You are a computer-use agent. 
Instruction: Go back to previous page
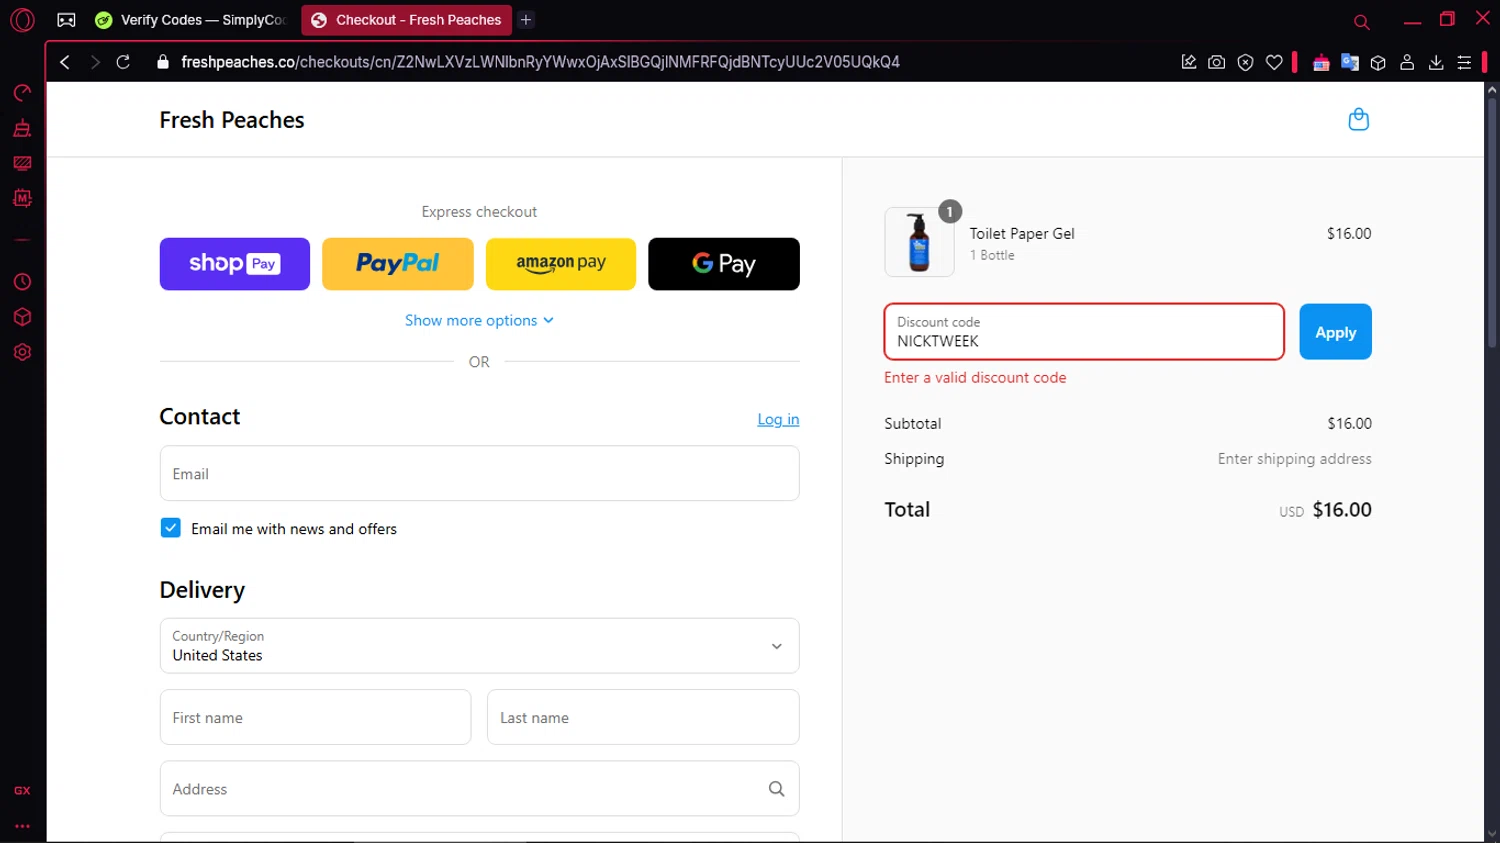click(x=65, y=62)
